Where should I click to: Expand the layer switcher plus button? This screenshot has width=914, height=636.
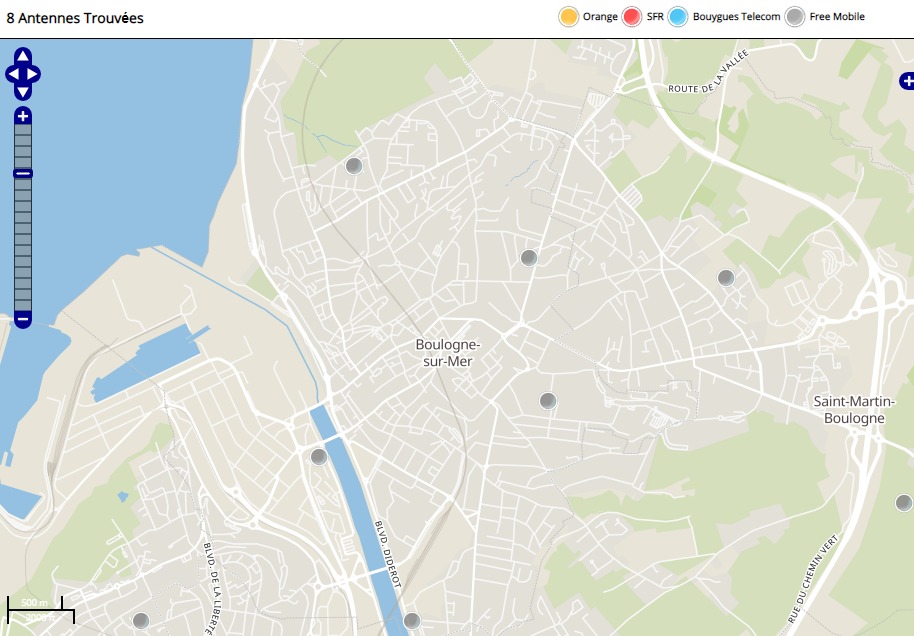[905, 81]
